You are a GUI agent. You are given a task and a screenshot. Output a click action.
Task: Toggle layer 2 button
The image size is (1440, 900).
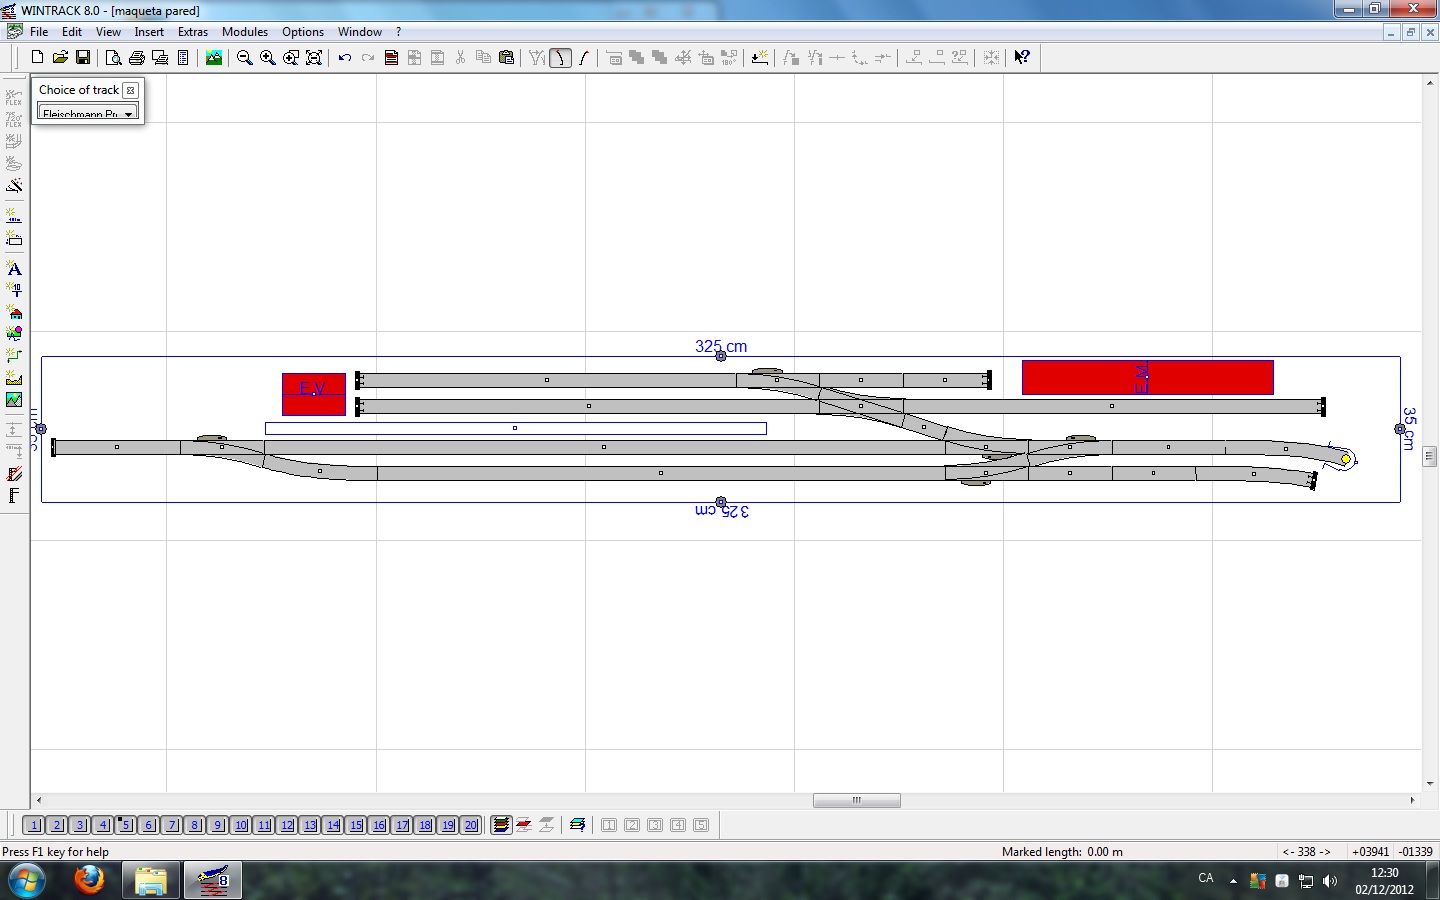(57, 825)
